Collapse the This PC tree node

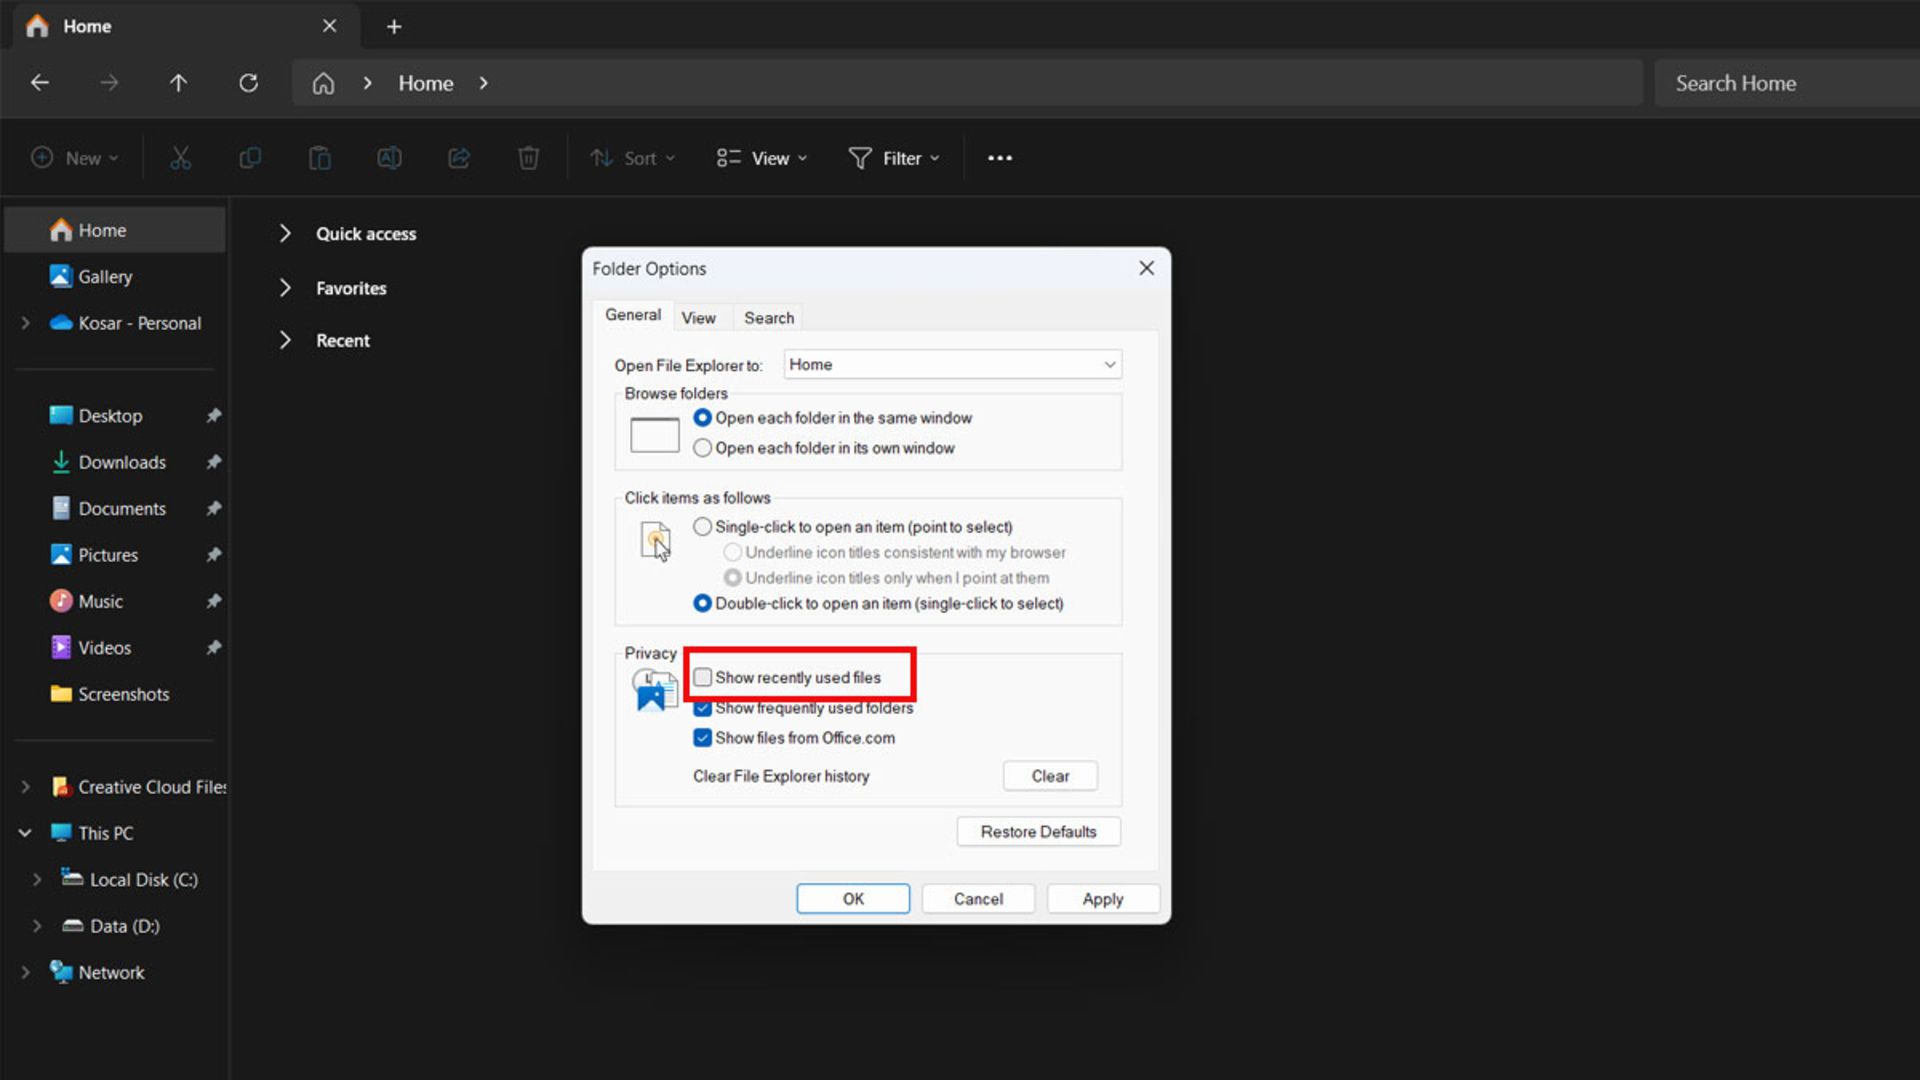[x=25, y=833]
